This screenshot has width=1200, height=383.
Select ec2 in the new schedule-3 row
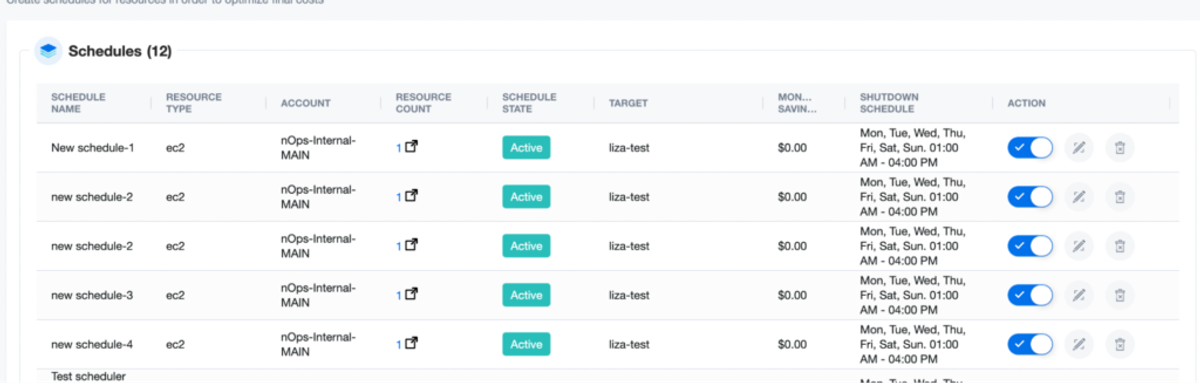coord(176,295)
